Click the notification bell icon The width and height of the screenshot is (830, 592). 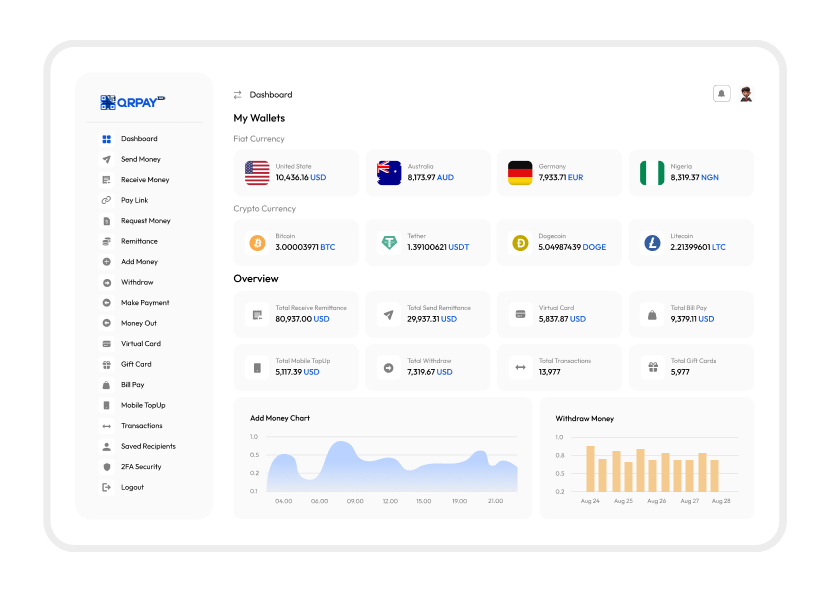721,94
